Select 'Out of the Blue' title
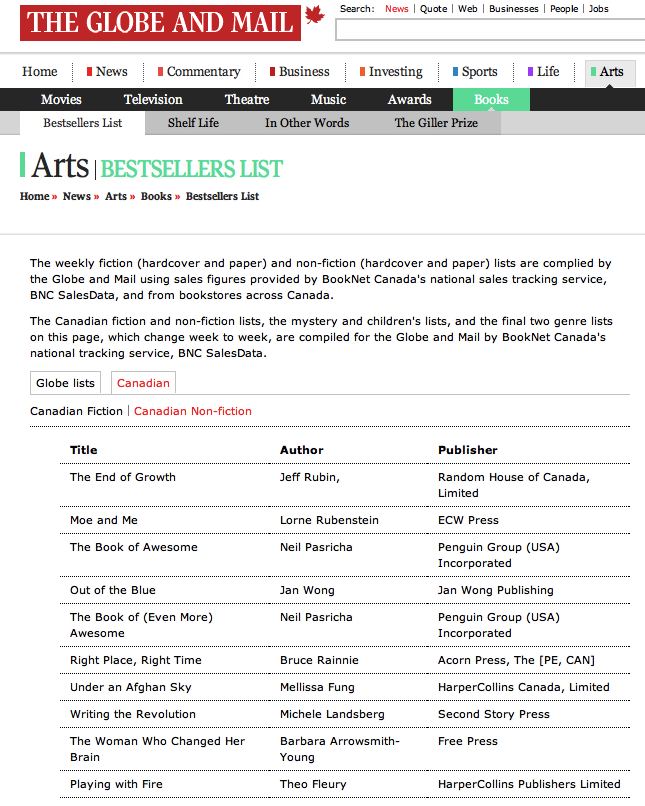The width and height of the screenshot is (645, 806). [113, 590]
